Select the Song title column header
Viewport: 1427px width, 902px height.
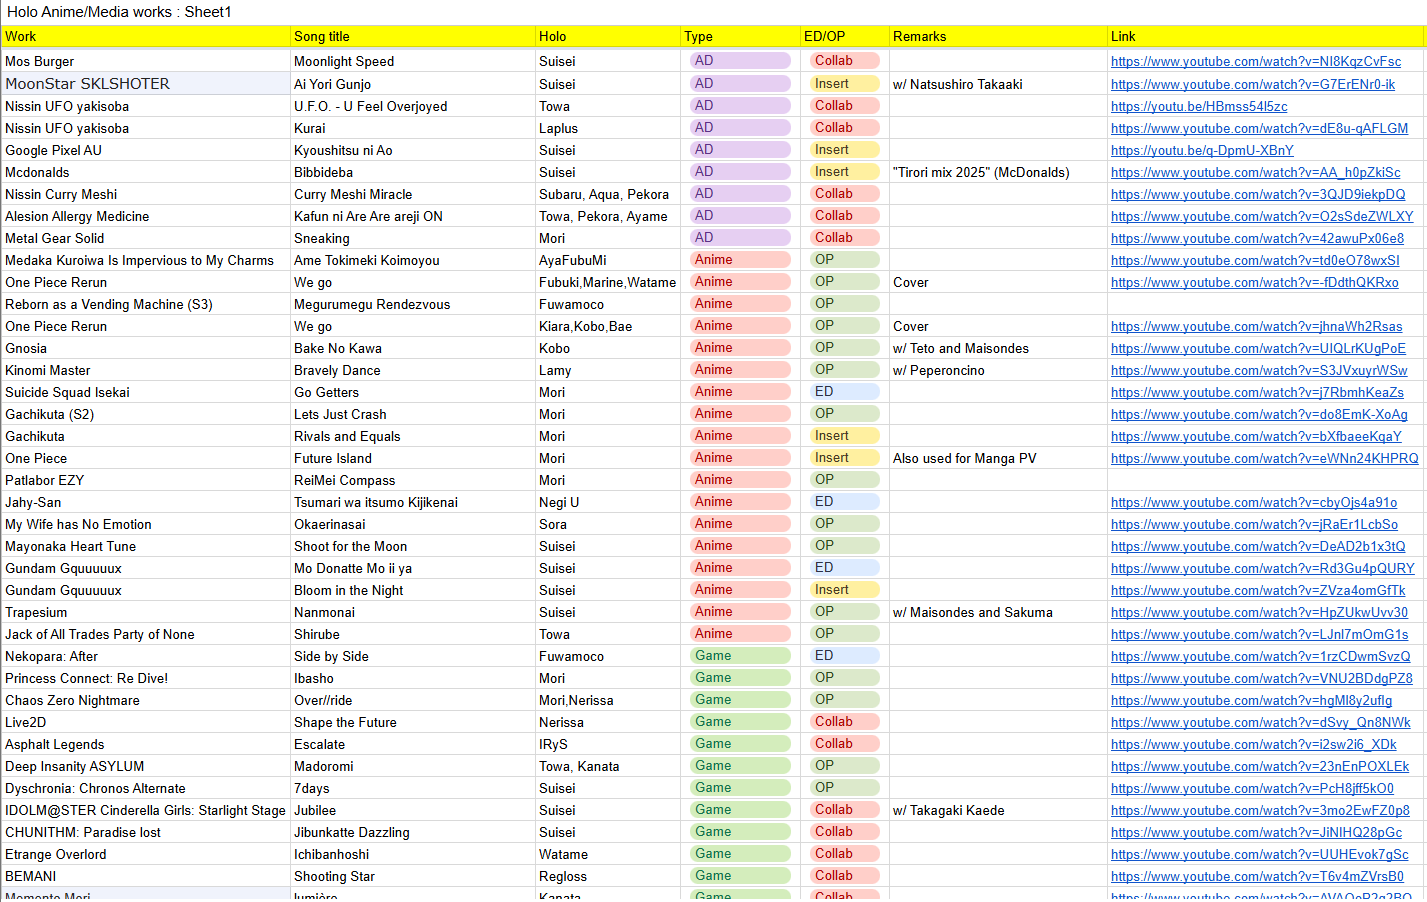413,36
